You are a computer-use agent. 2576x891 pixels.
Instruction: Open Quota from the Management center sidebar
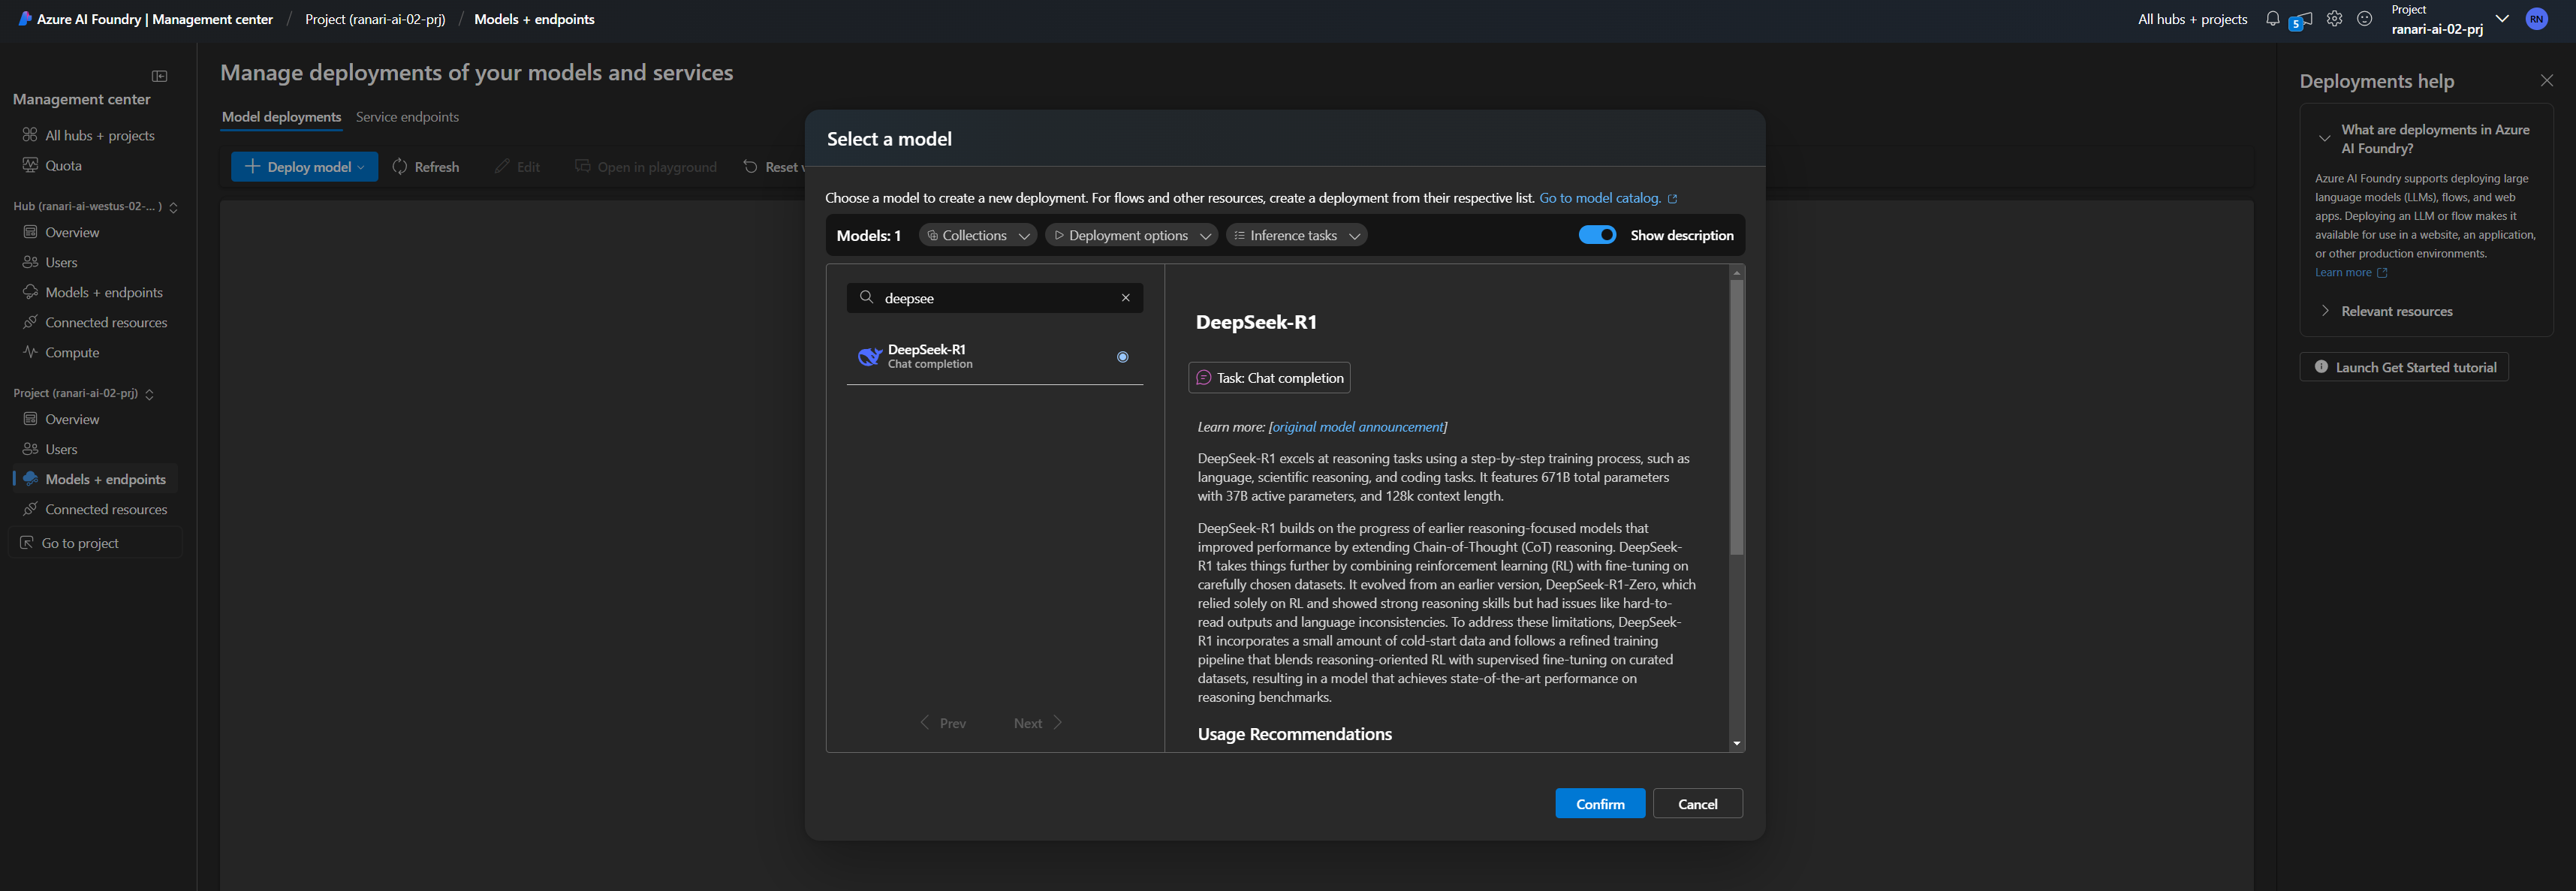pos(64,165)
